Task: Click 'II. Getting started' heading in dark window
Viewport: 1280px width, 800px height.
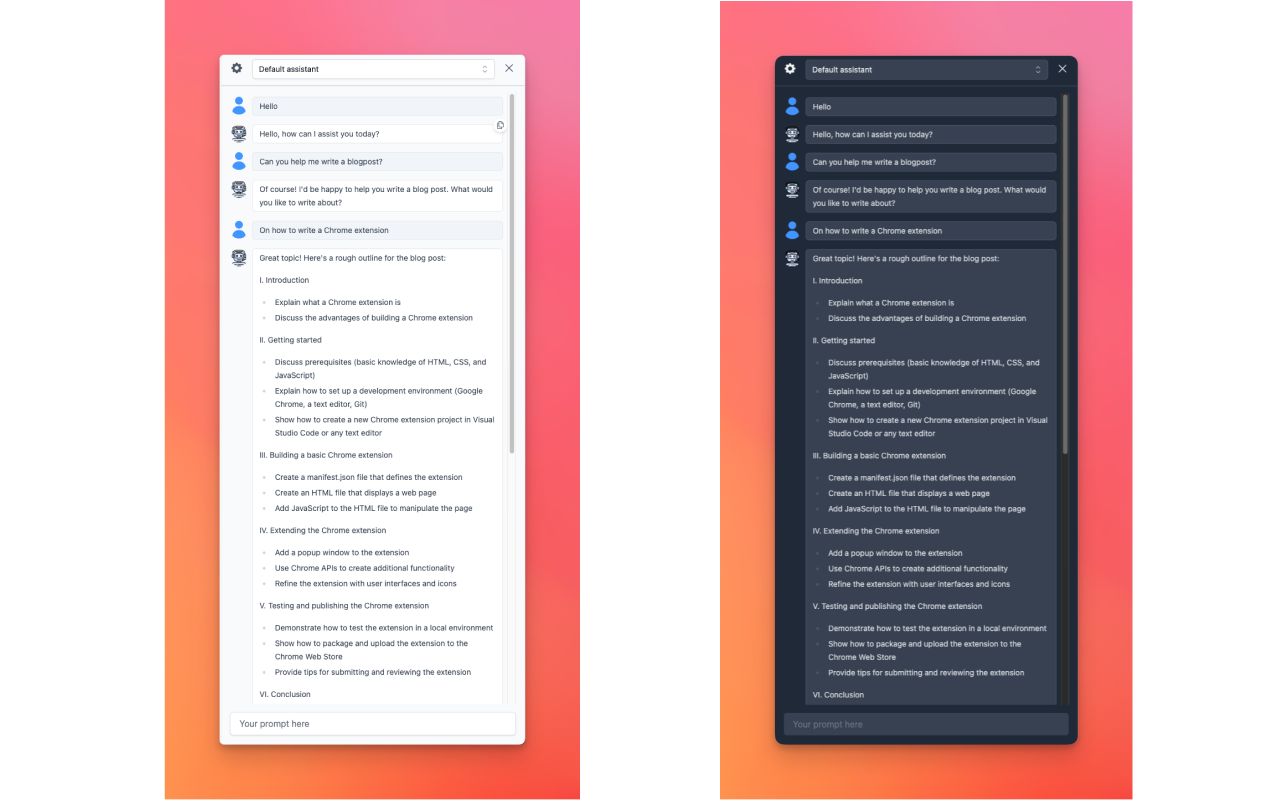Action: pos(844,341)
